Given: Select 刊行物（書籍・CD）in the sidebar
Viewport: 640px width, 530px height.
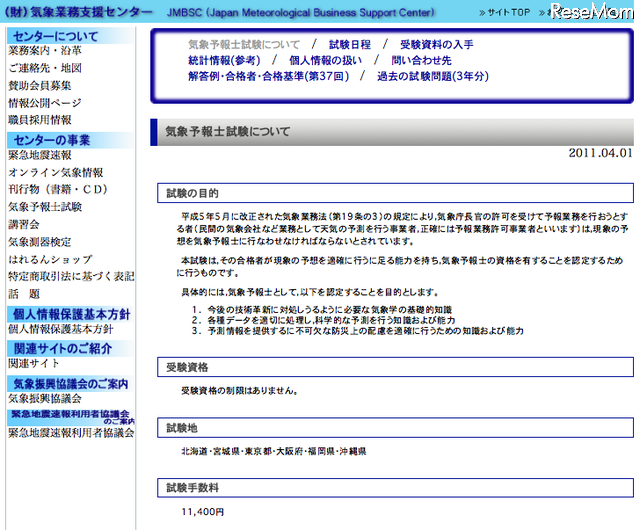Looking at the screenshot, I should tap(57, 189).
